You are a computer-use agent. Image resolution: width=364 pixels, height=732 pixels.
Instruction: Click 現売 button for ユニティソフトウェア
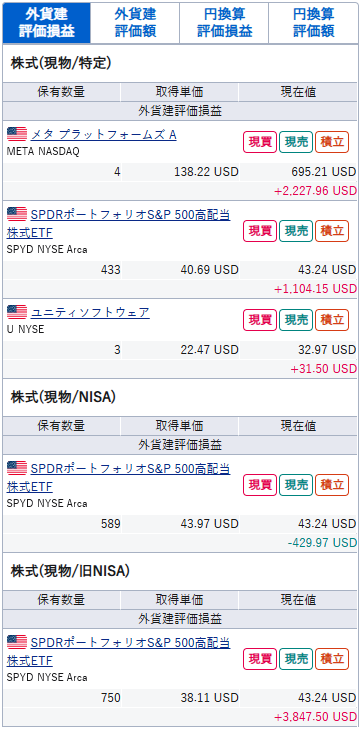tap(296, 320)
